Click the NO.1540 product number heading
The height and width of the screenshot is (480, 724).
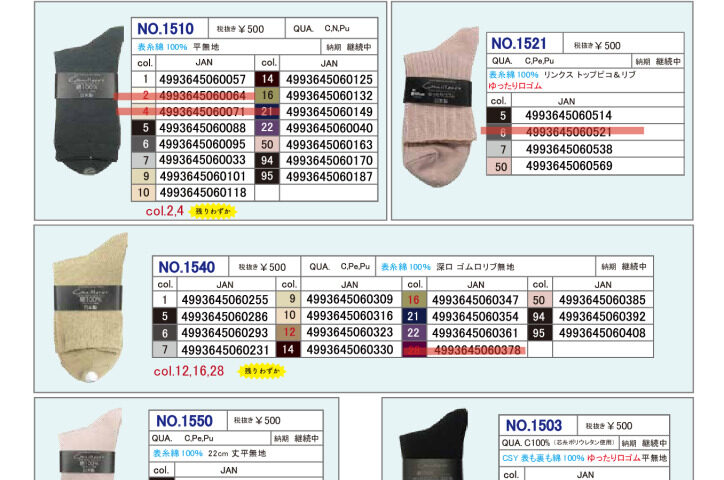[x=187, y=267]
